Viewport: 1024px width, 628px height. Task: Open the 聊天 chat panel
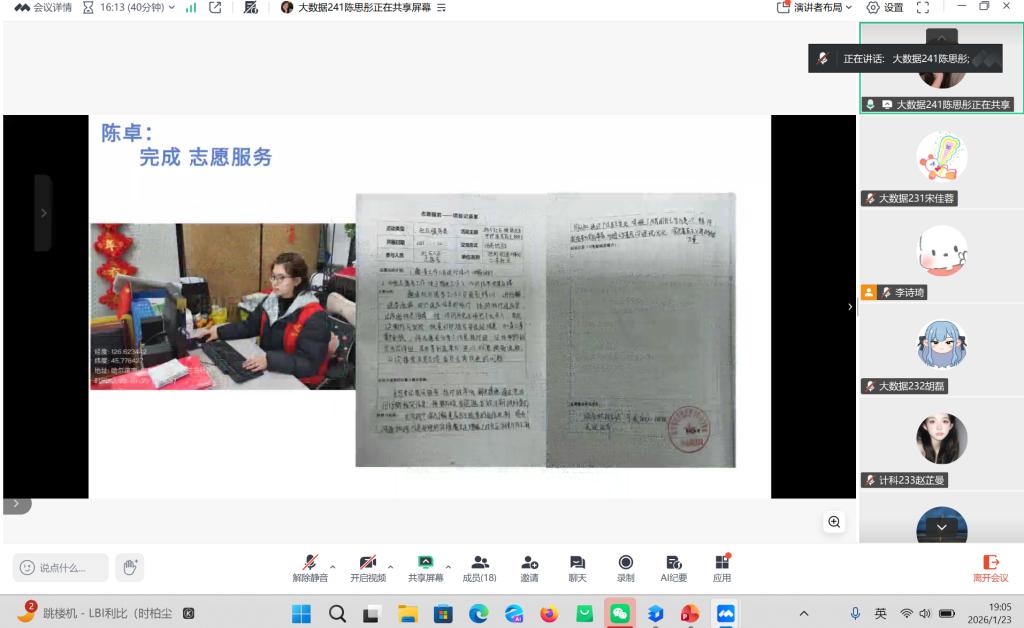(577, 568)
